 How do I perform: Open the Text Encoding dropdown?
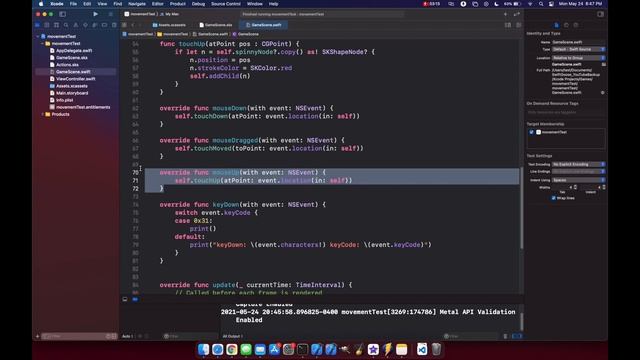pos(578,164)
